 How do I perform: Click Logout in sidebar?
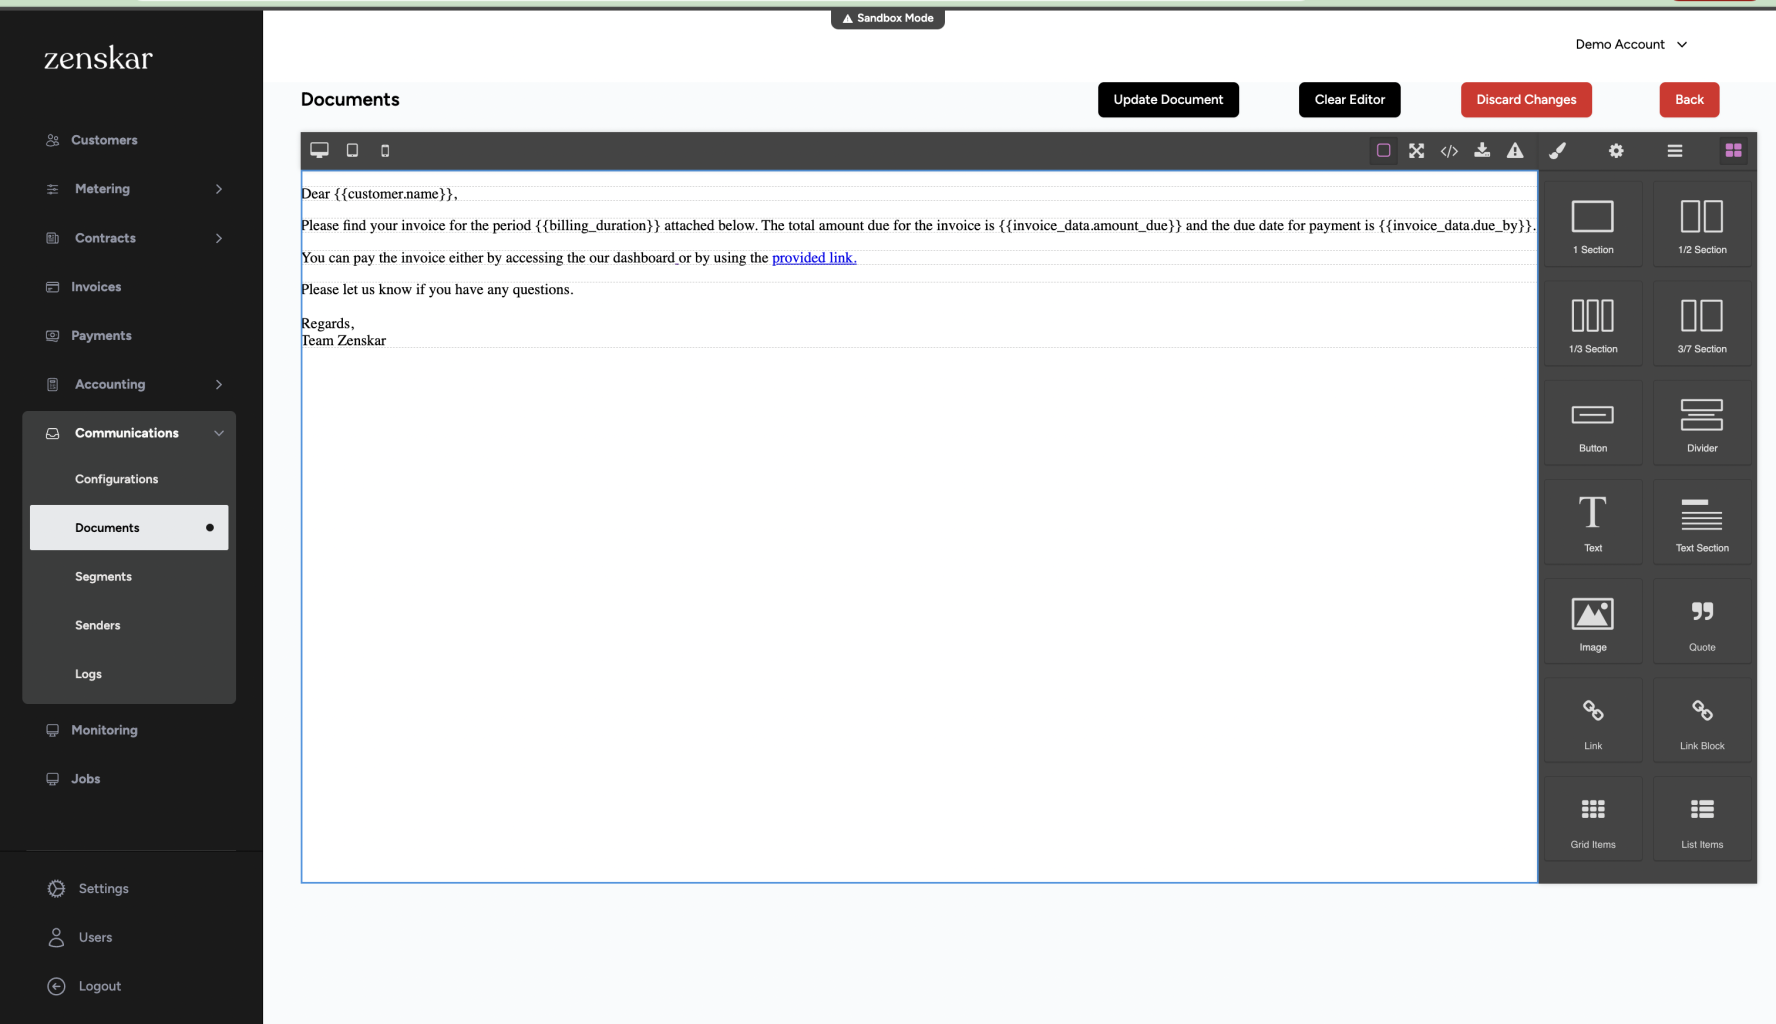99,986
